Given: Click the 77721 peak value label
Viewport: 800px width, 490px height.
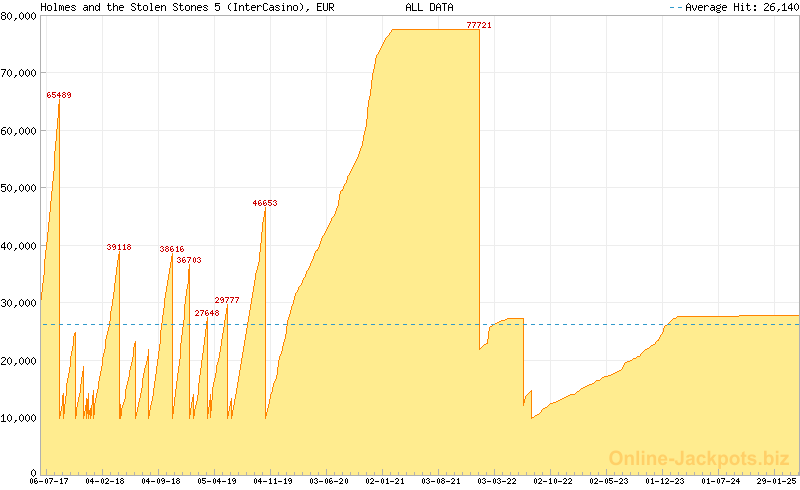Looking at the screenshot, I should coord(479,24).
